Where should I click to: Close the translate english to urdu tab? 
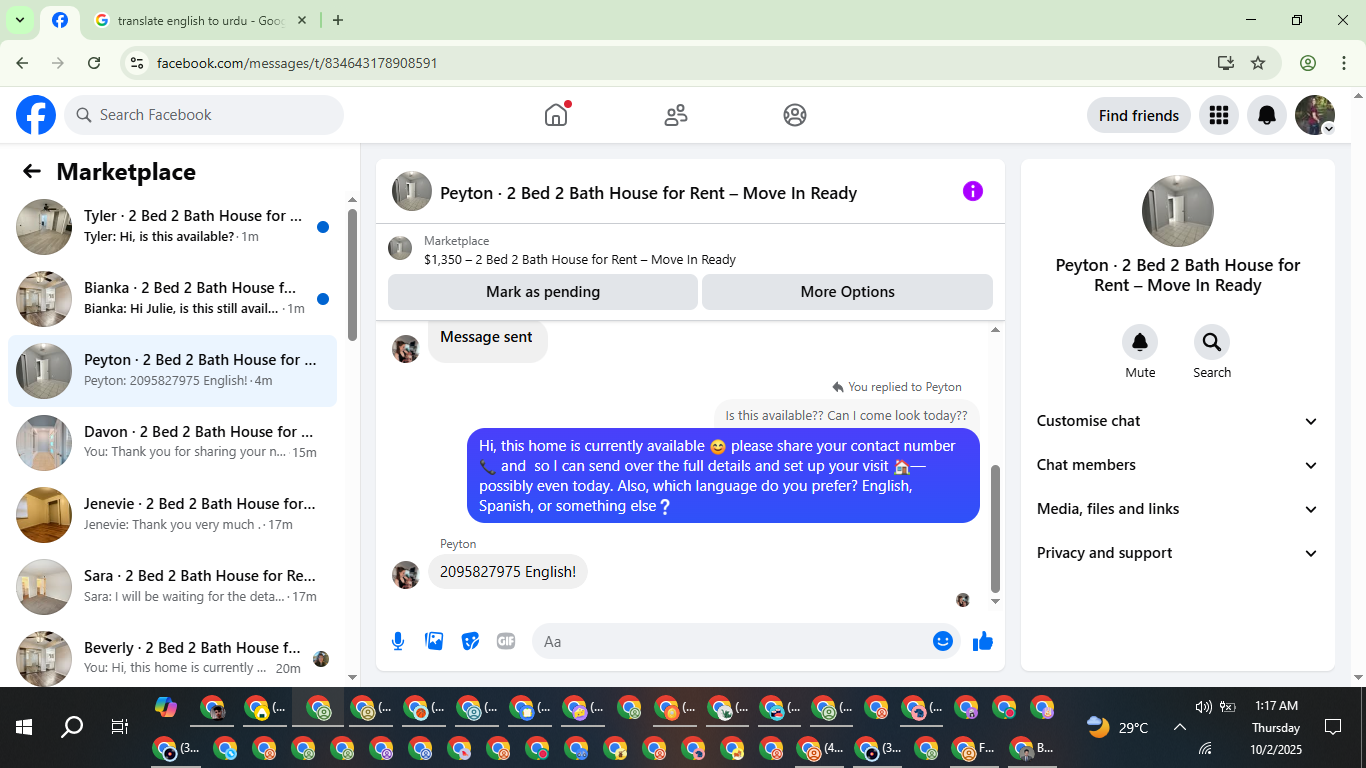coord(302,20)
